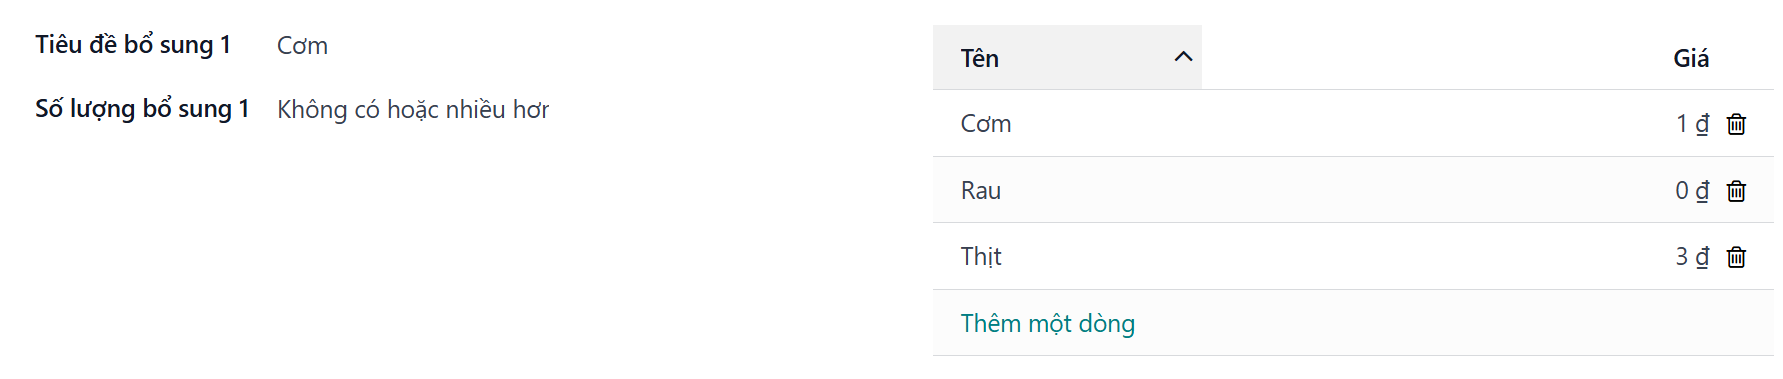Click the Tiêu đề bổ sung 1 label
Screen dimensions: 1783x379
click(x=133, y=45)
